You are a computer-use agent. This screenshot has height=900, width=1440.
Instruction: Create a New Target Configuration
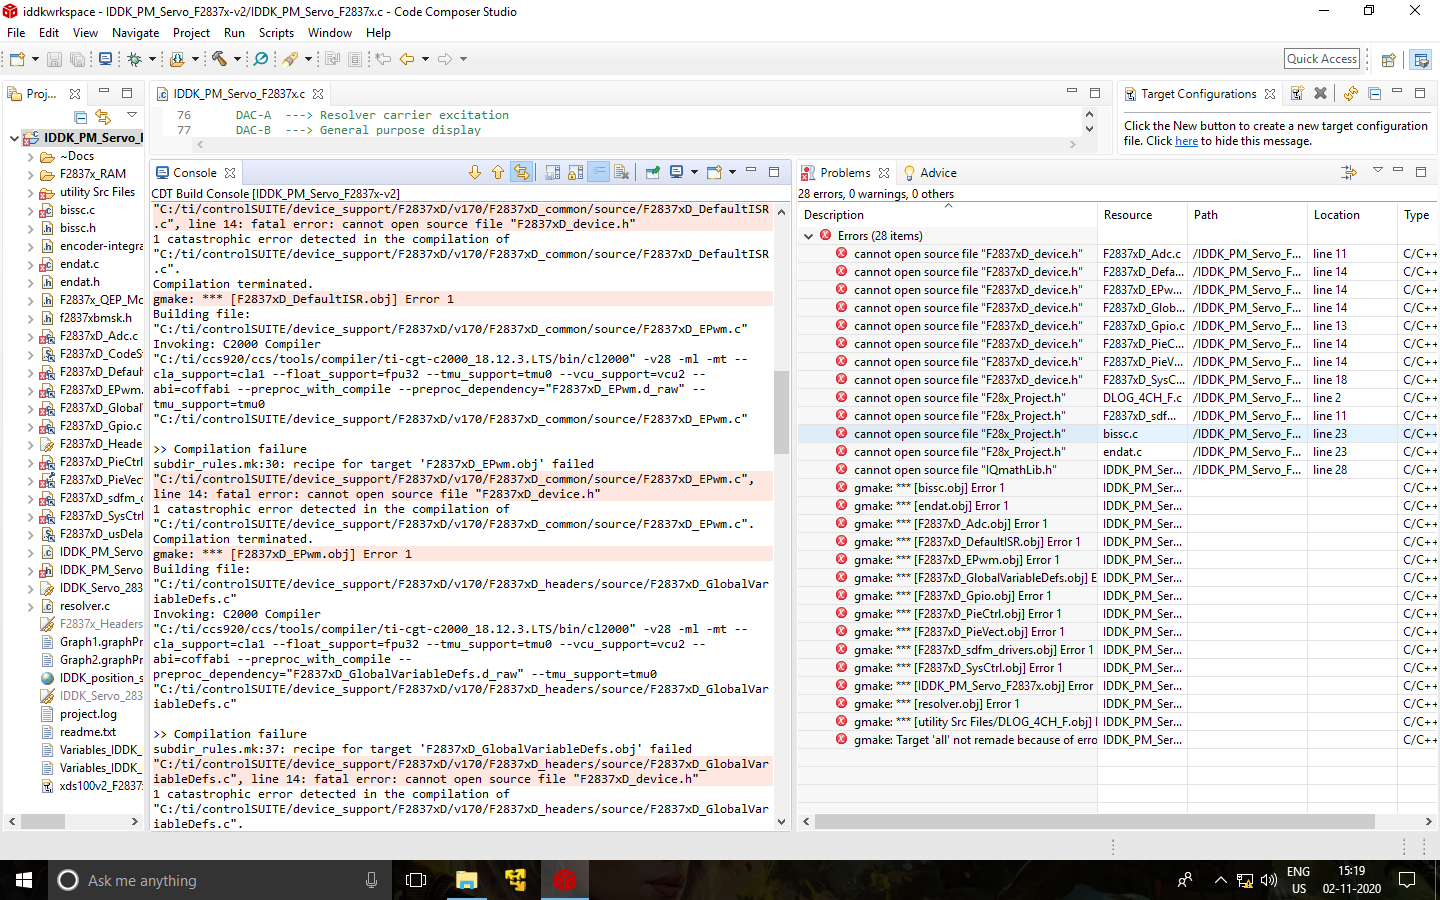tap(1296, 93)
